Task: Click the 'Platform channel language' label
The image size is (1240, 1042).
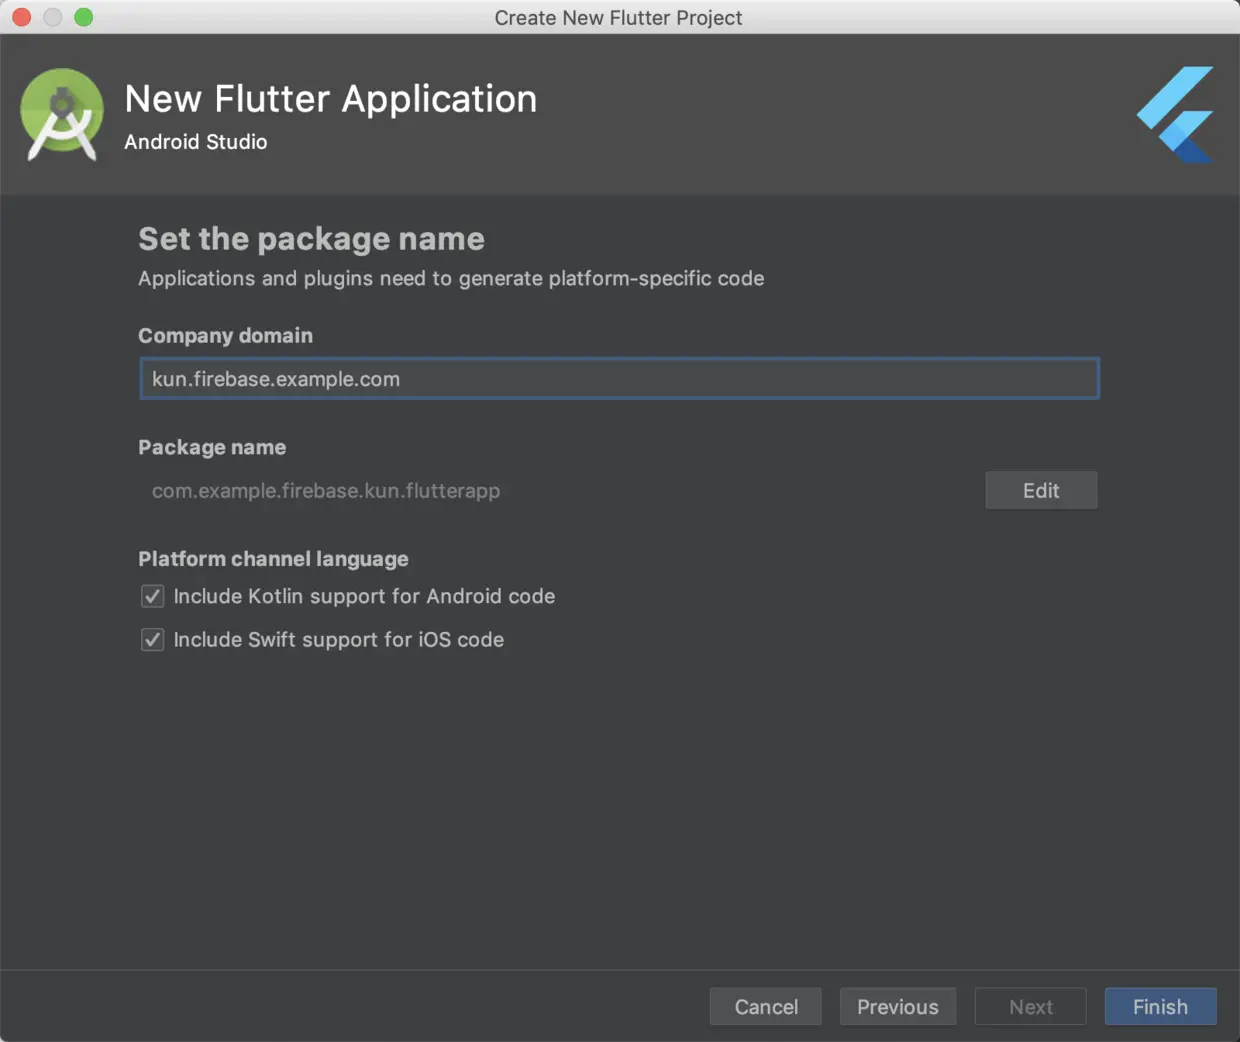Action: [x=273, y=559]
